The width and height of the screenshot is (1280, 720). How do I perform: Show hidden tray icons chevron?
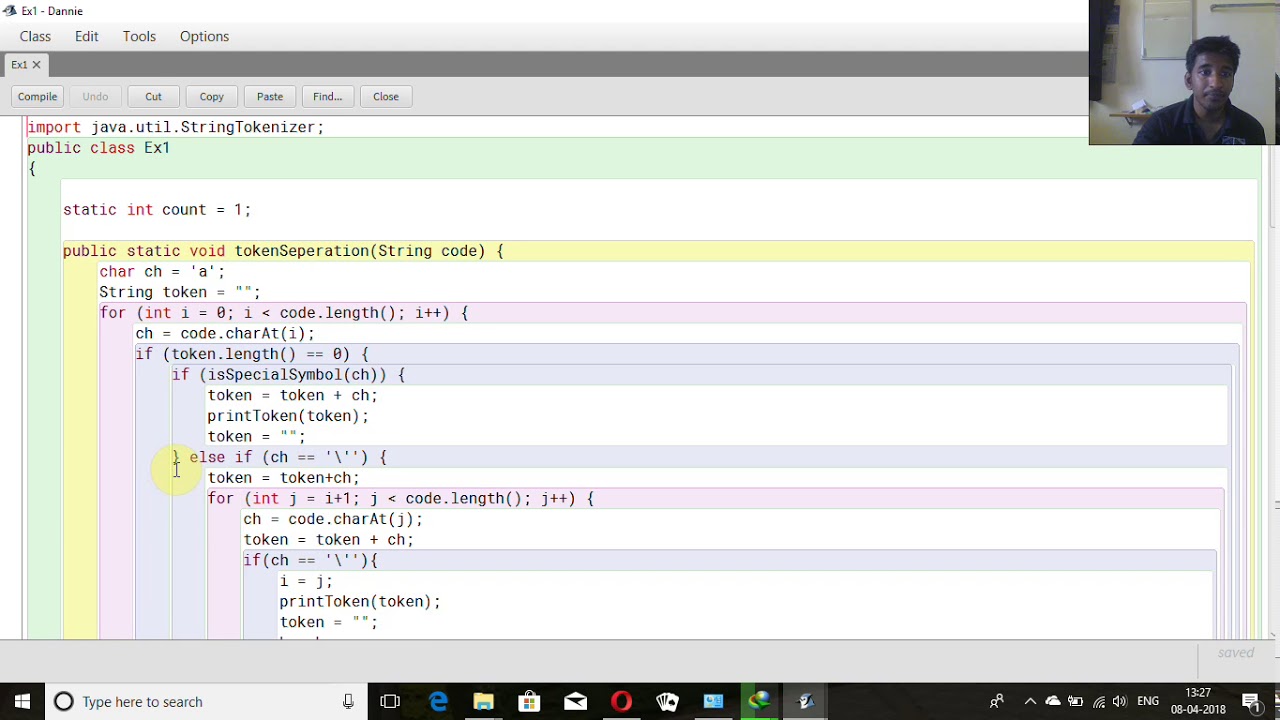click(1030, 701)
